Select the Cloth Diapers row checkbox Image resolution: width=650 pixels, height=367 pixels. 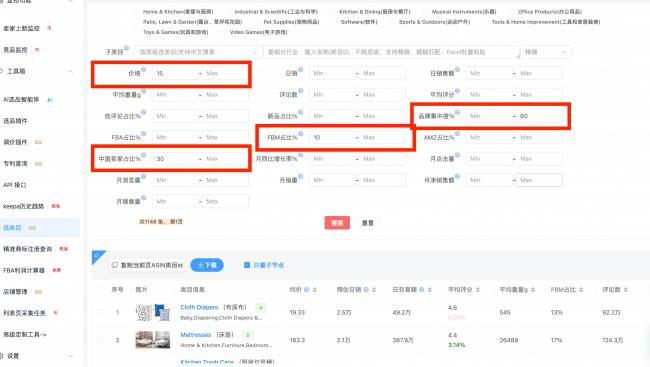coord(100,312)
